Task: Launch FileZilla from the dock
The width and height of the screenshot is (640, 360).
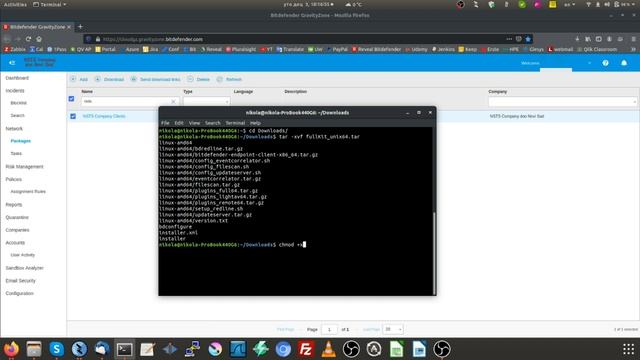Action: (306, 349)
